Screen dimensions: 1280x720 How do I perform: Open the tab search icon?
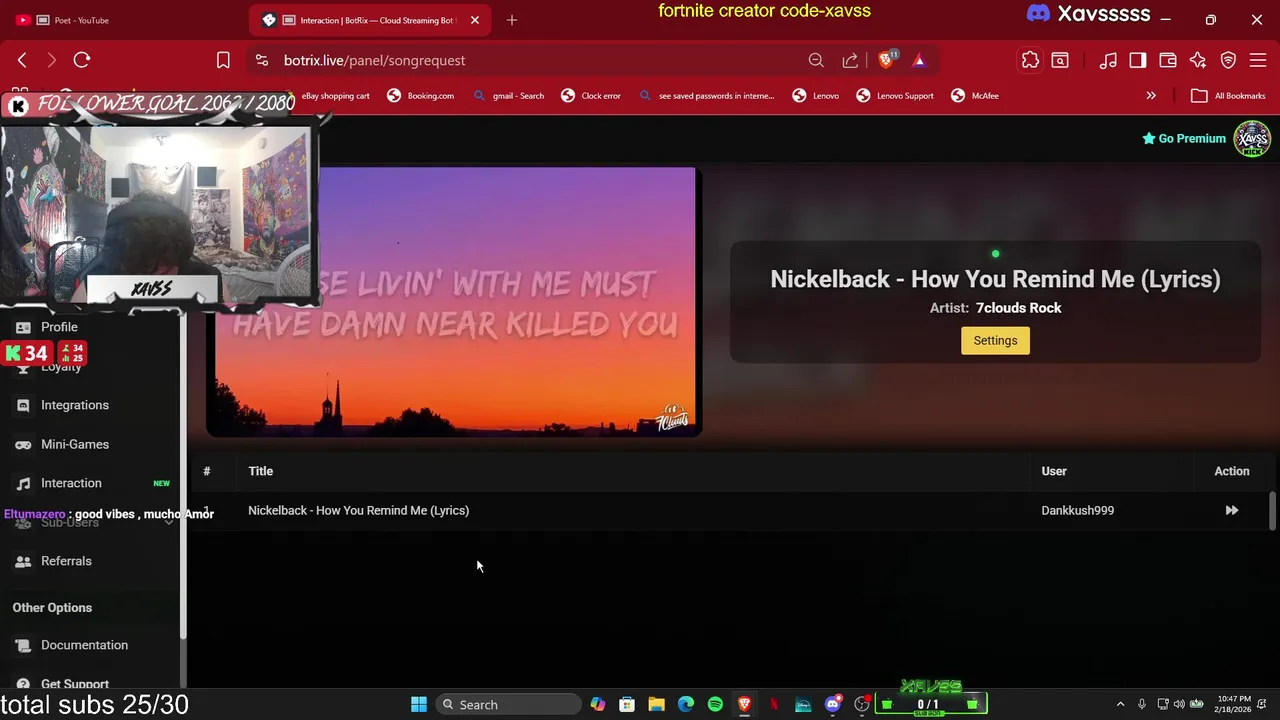[1060, 60]
